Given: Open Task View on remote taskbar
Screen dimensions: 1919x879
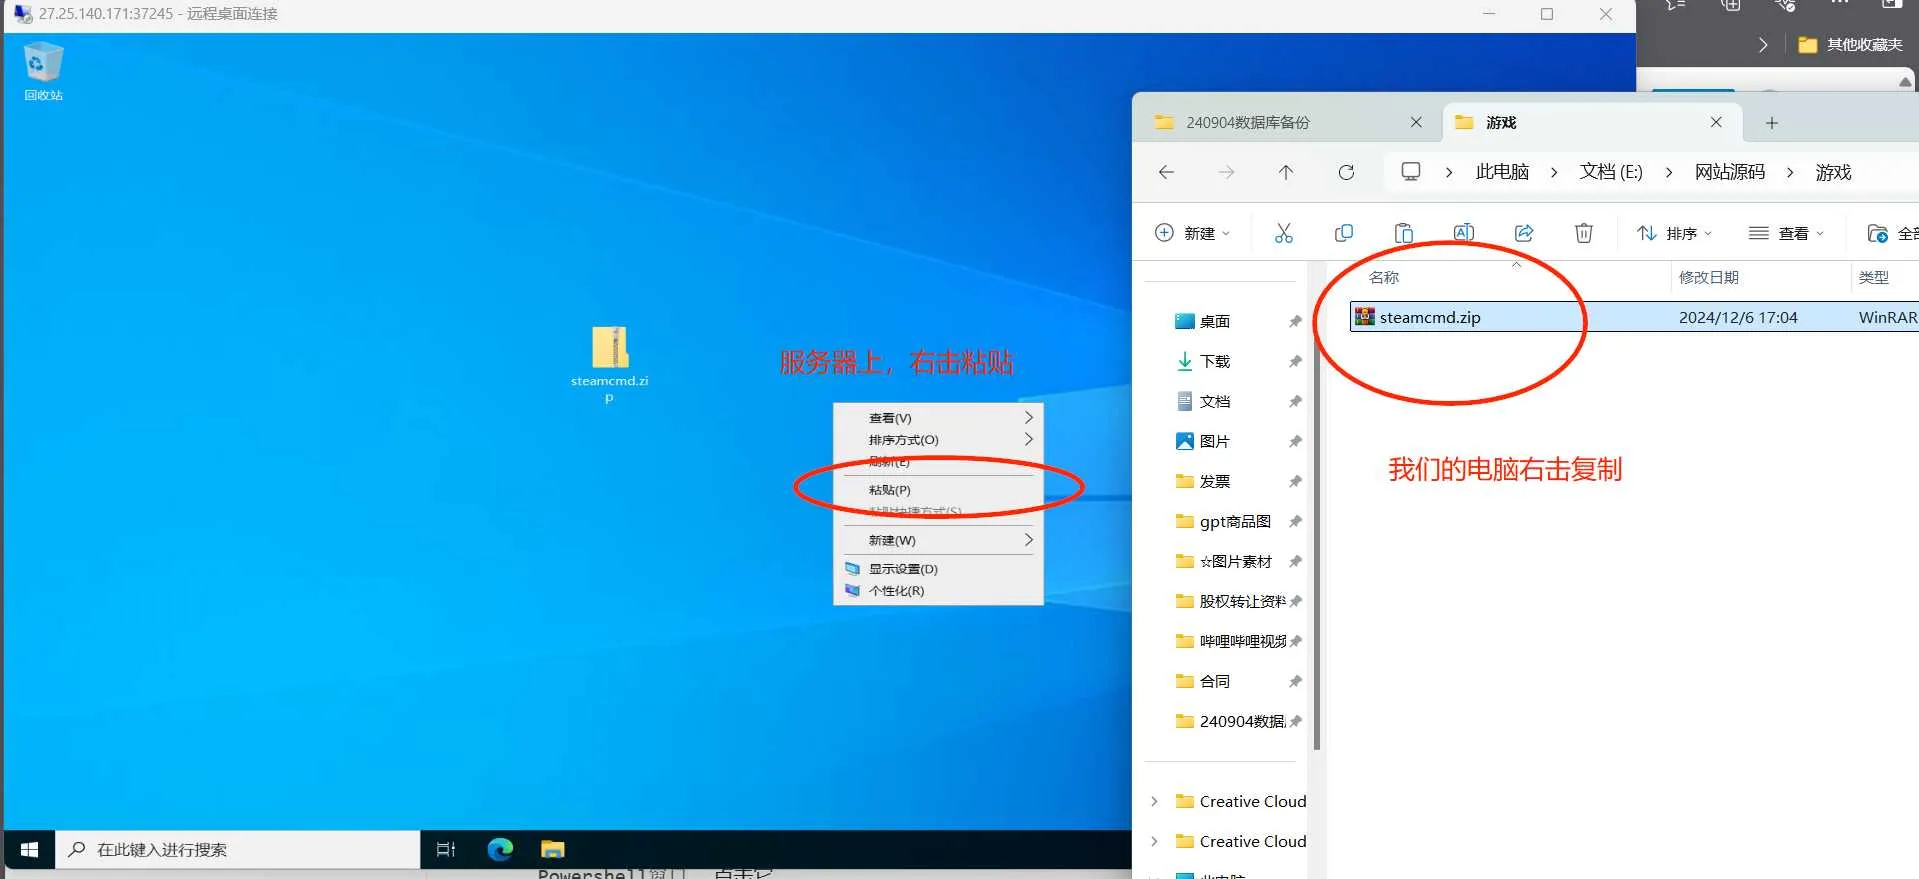Looking at the screenshot, I should pos(446,849).
